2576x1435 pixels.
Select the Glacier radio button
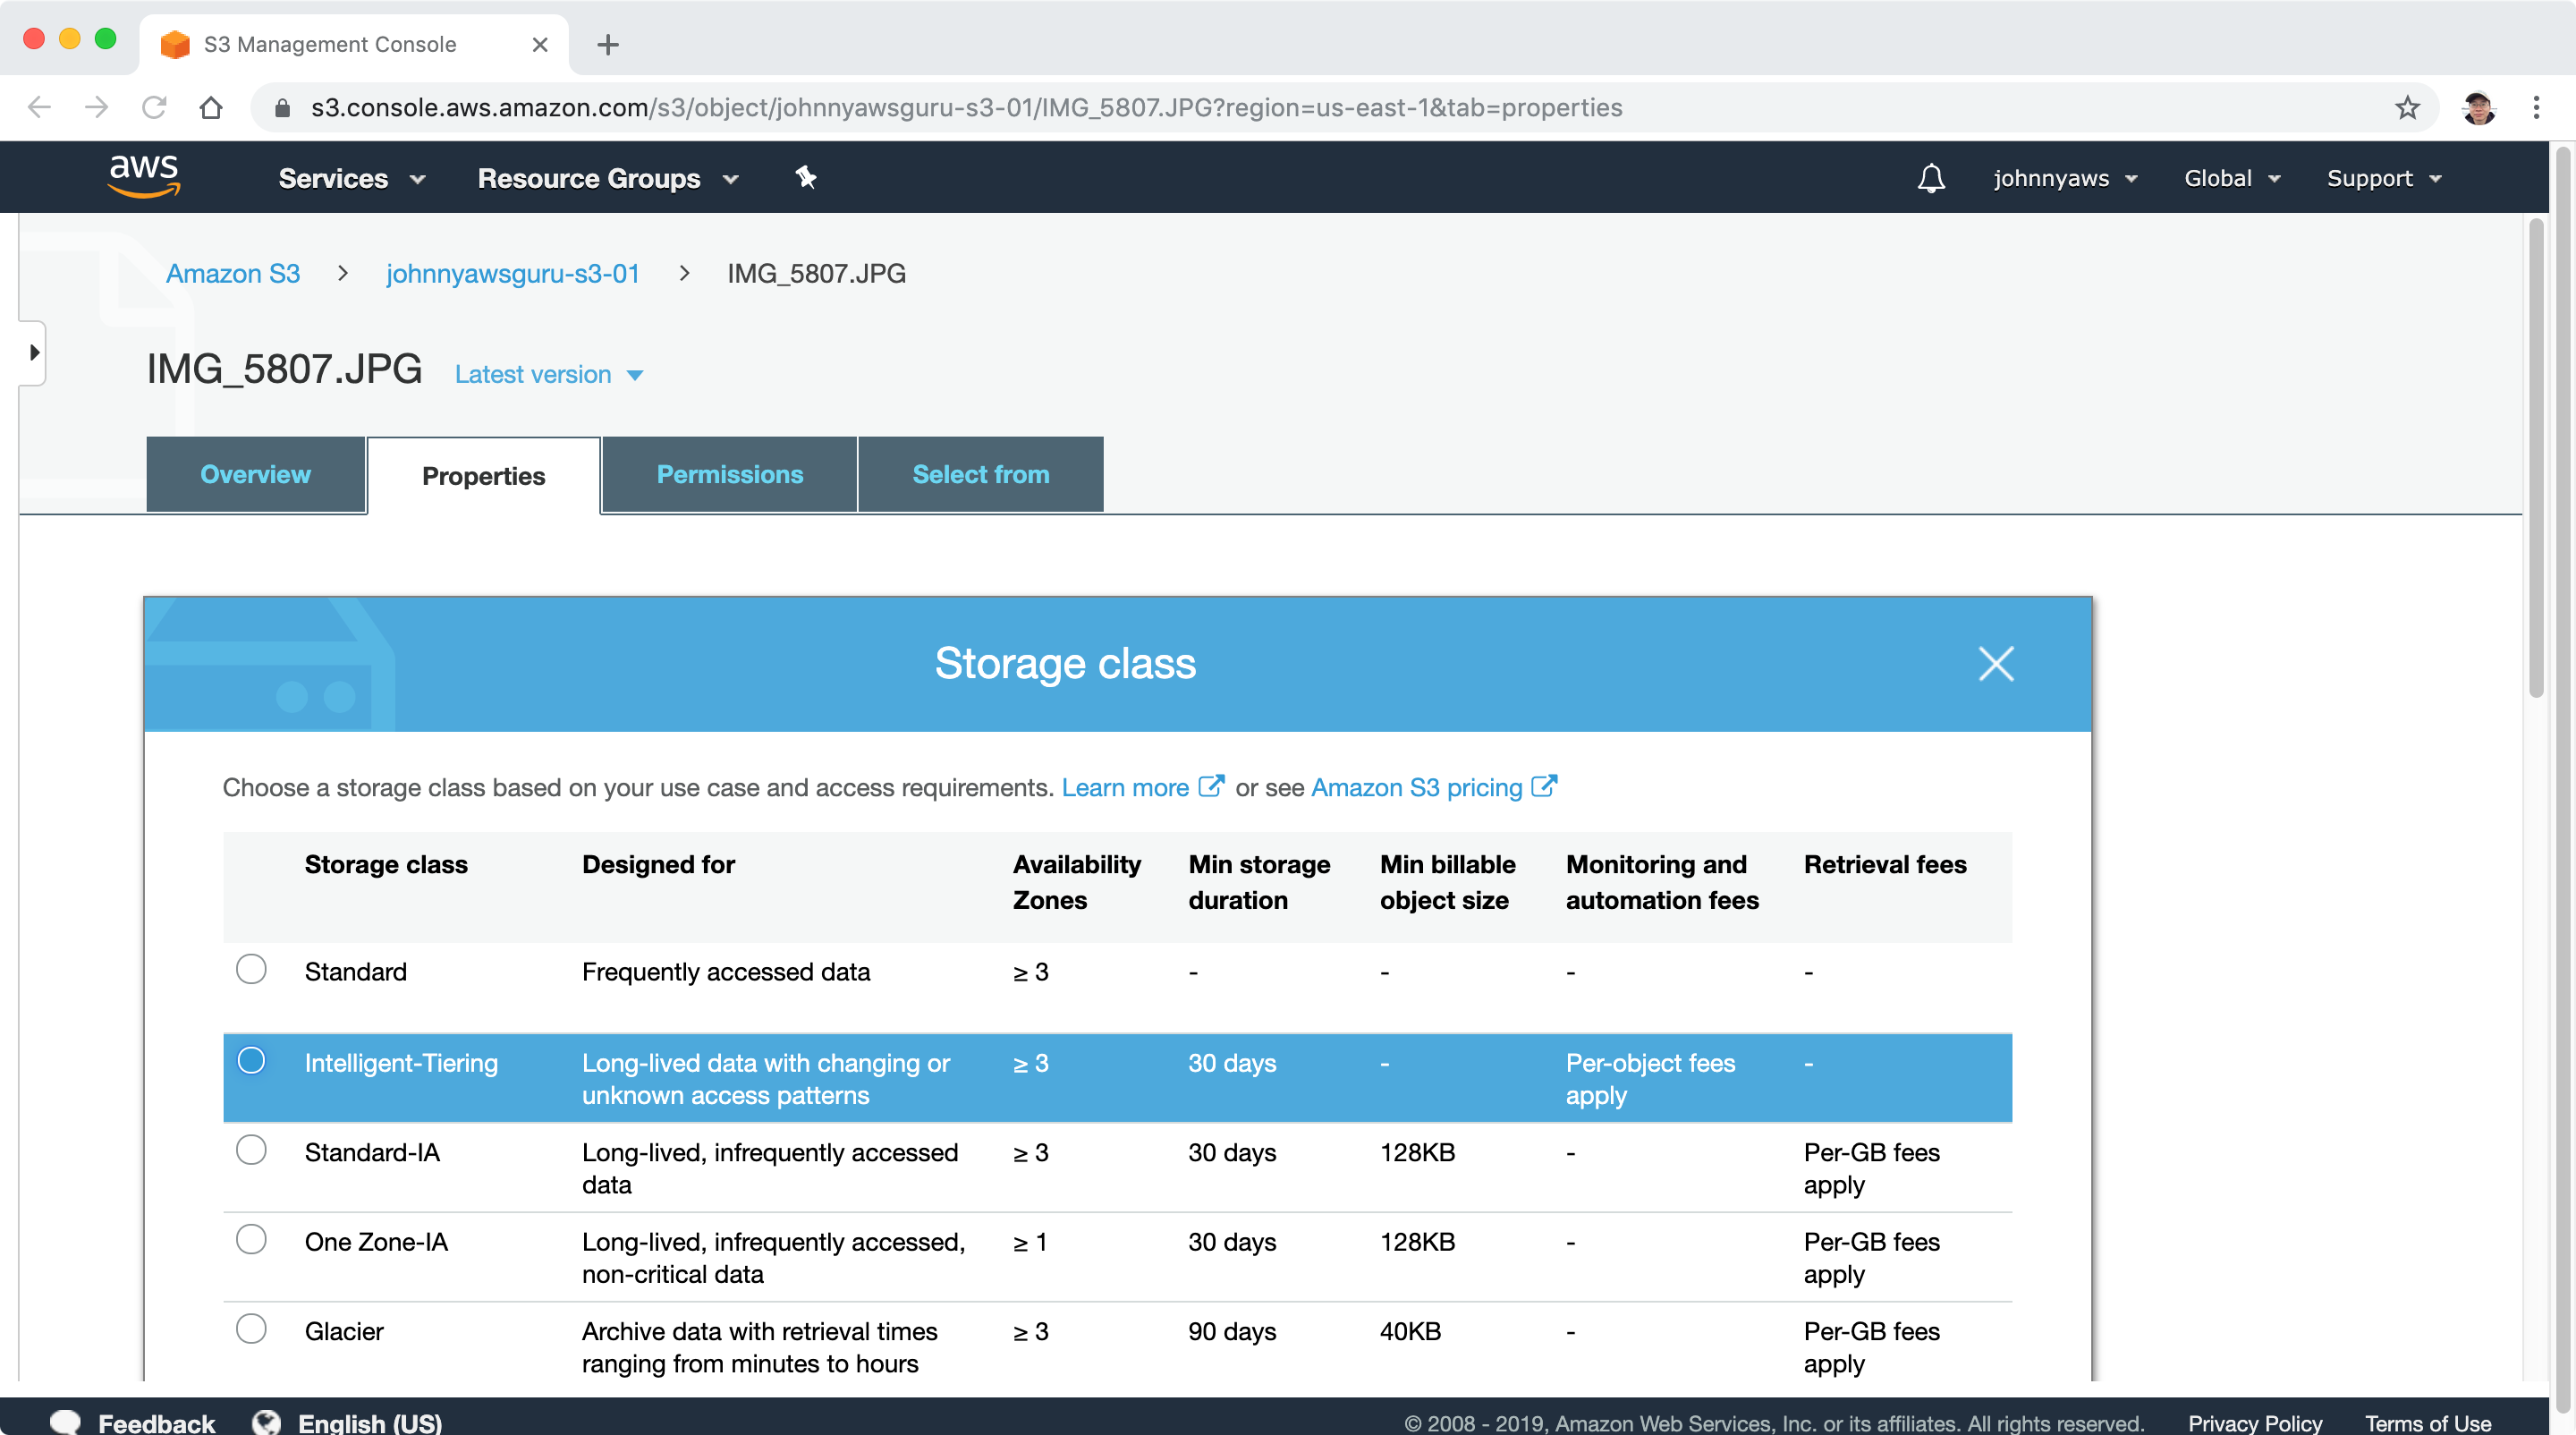tap(251, 1329)
